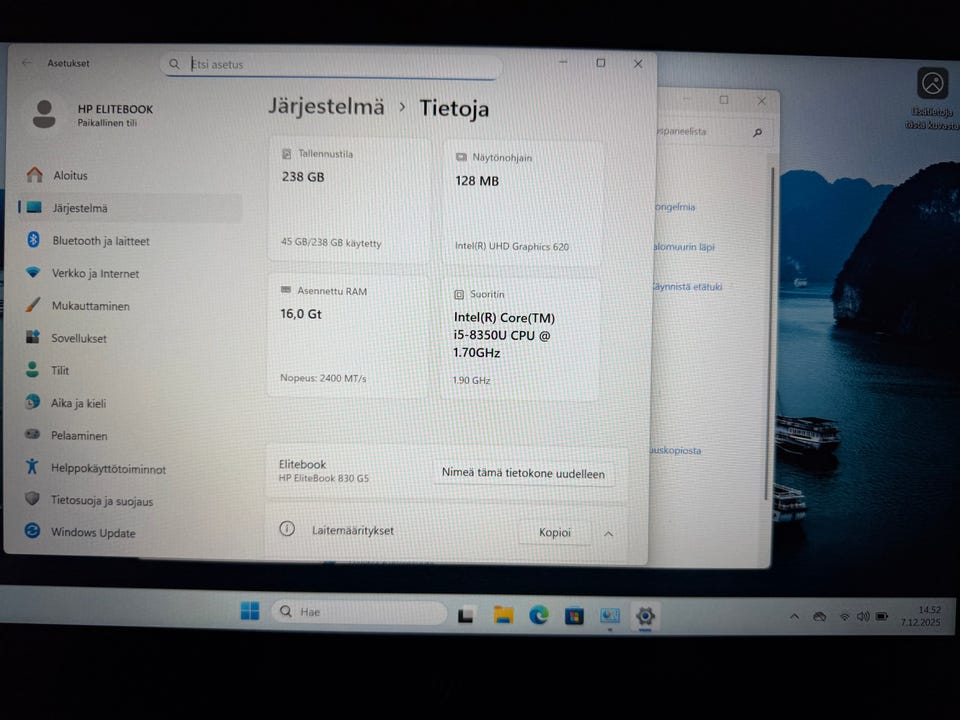Click Nimeä tämä tietokone uudelleen button
960x720 pixels.
pos(523,473)
